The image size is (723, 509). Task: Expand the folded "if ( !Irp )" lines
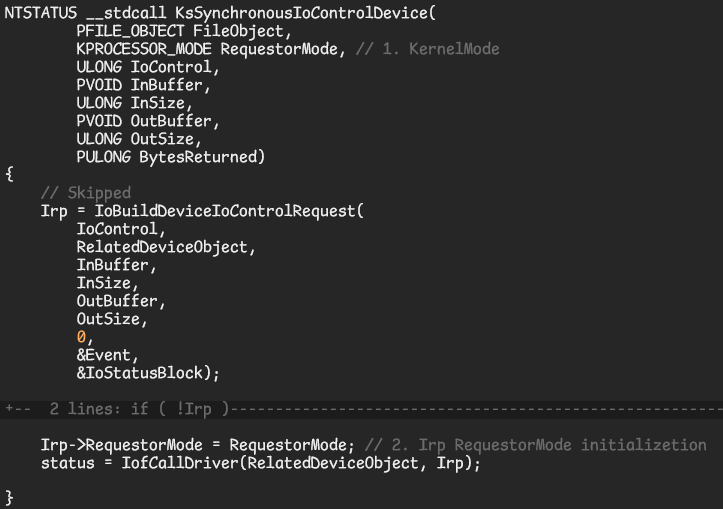point(120,409)
